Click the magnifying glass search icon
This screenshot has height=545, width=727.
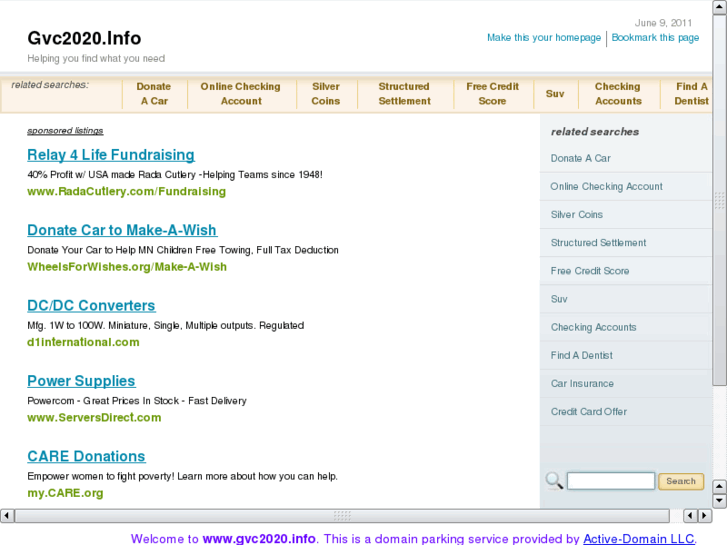pyautogui.click(x=554, y=481)
